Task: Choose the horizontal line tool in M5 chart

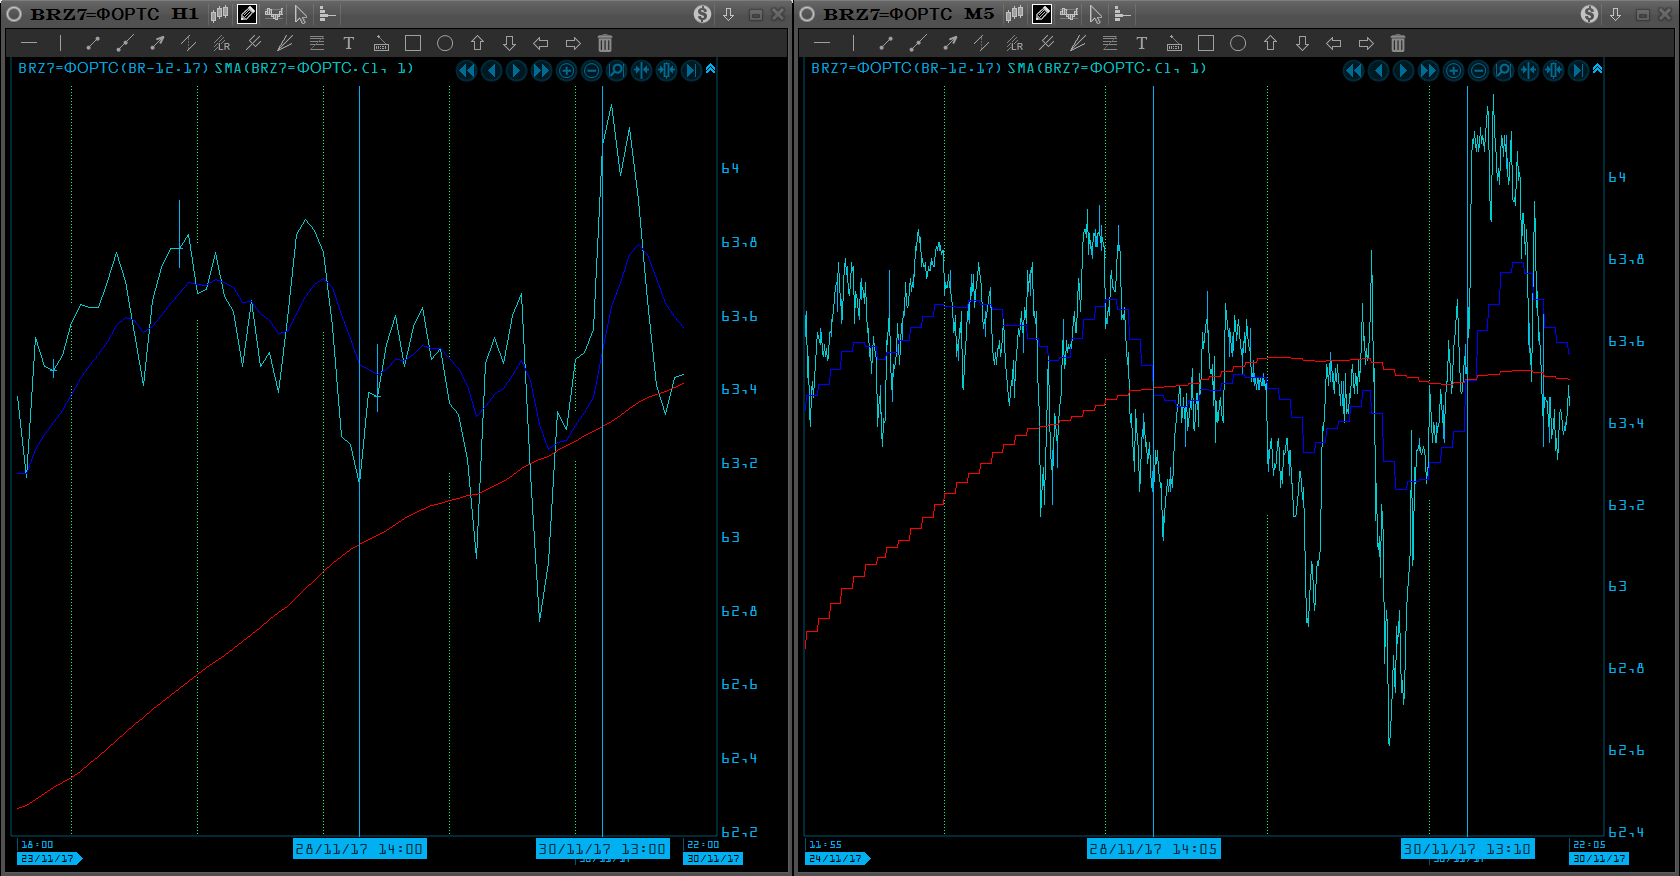Action: 821,43
